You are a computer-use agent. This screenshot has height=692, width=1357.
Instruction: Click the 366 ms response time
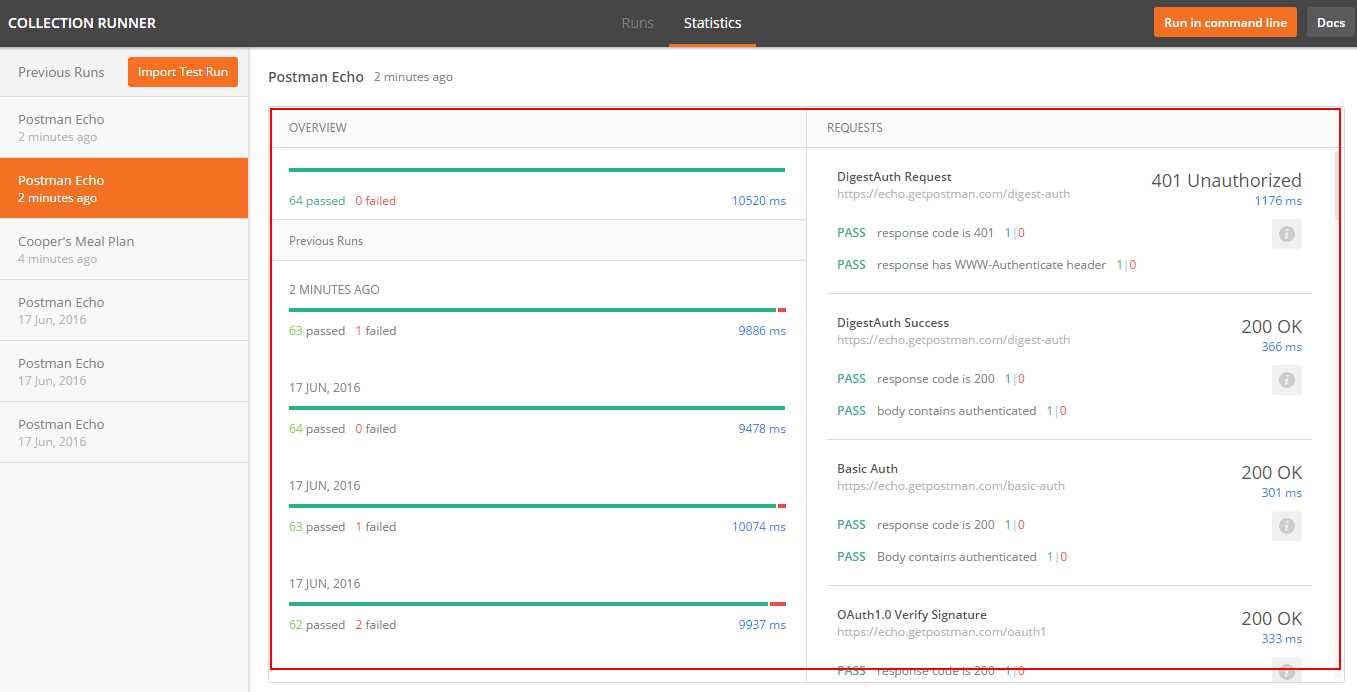(x=1282, y=347)
